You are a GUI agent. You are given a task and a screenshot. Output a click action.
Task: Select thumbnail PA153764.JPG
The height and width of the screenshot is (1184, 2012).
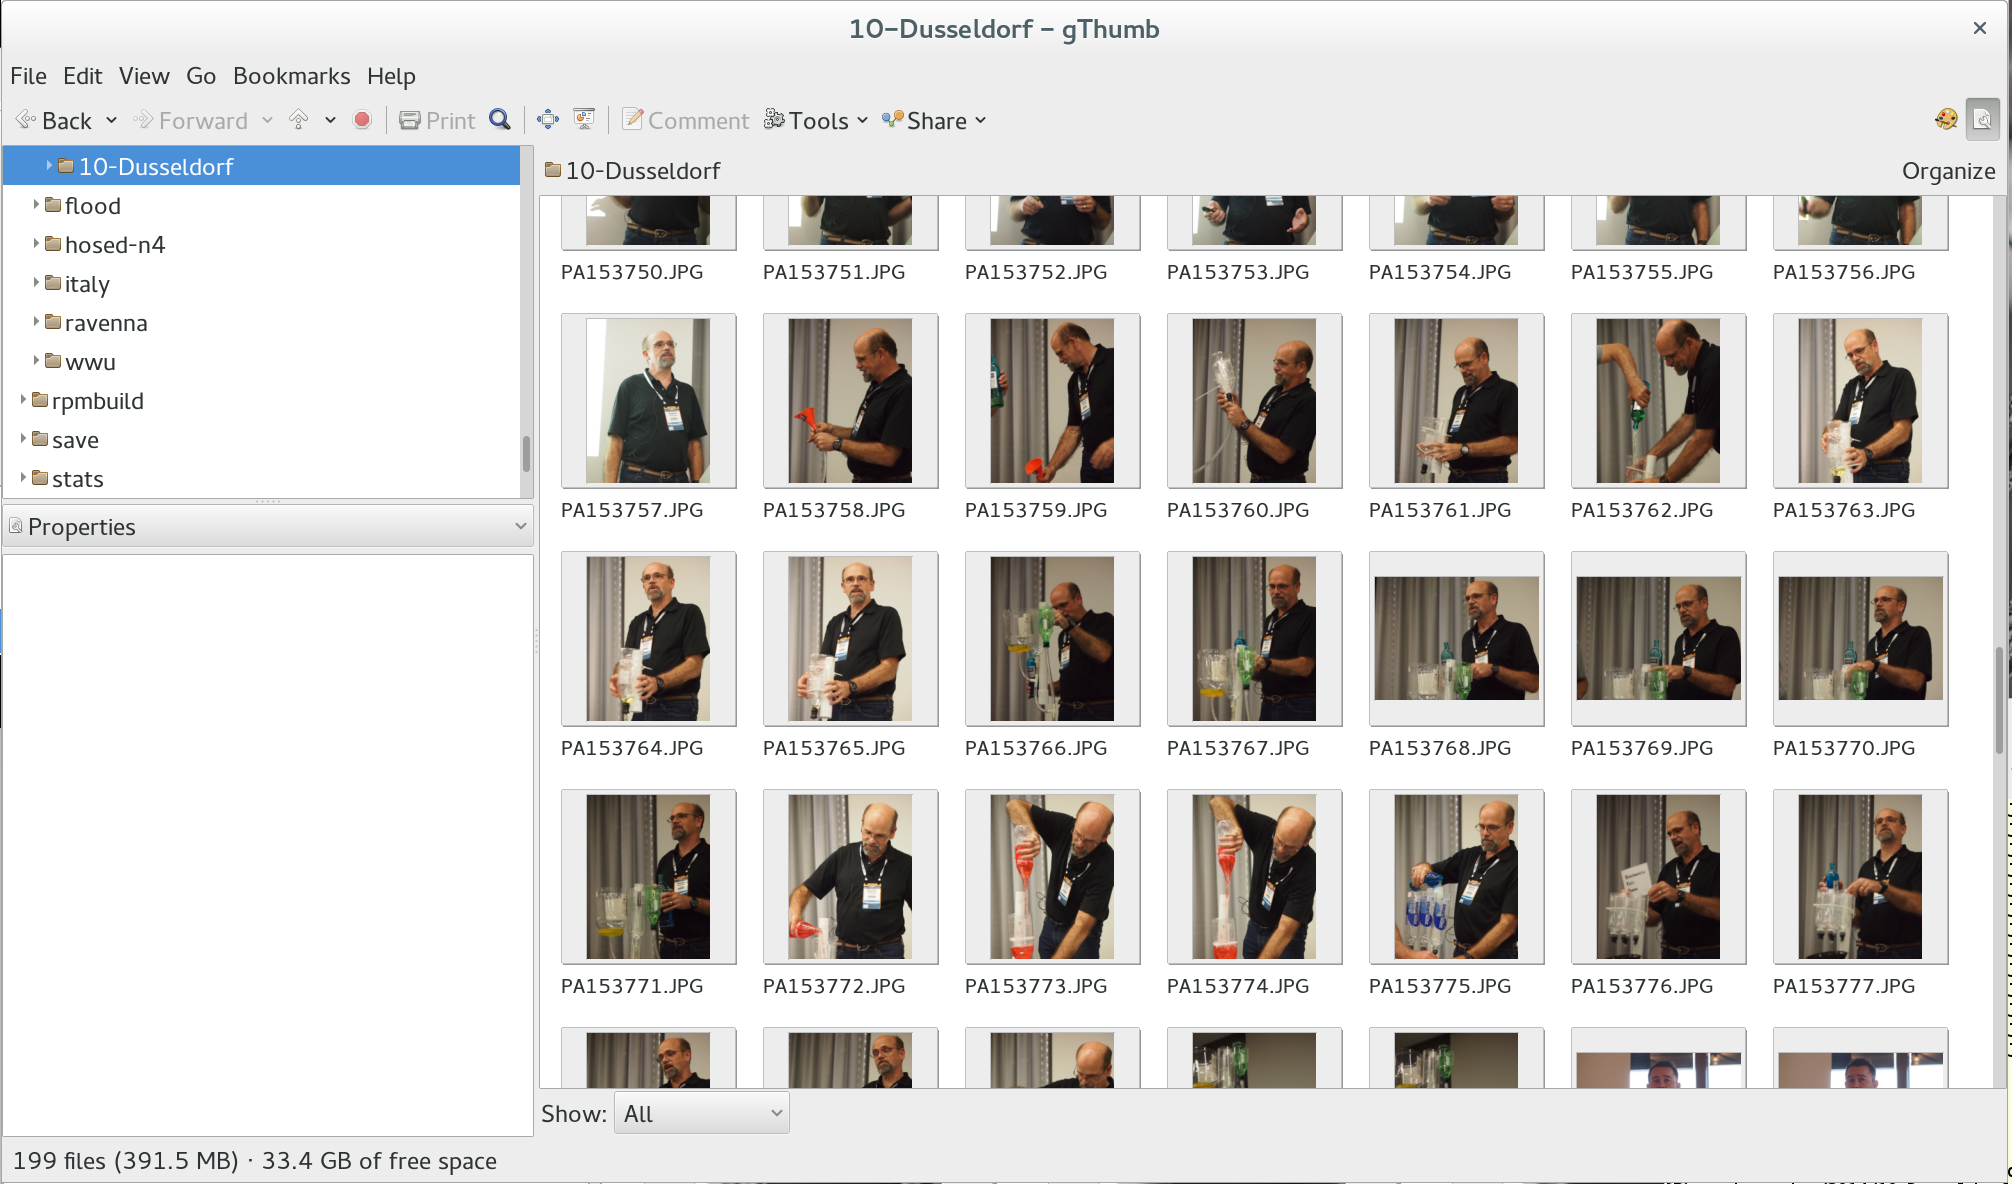pos(648,639)
